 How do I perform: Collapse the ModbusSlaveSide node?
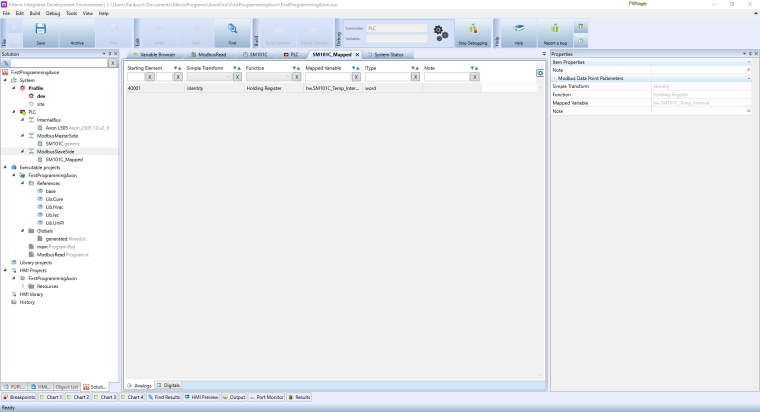[23, 152]
